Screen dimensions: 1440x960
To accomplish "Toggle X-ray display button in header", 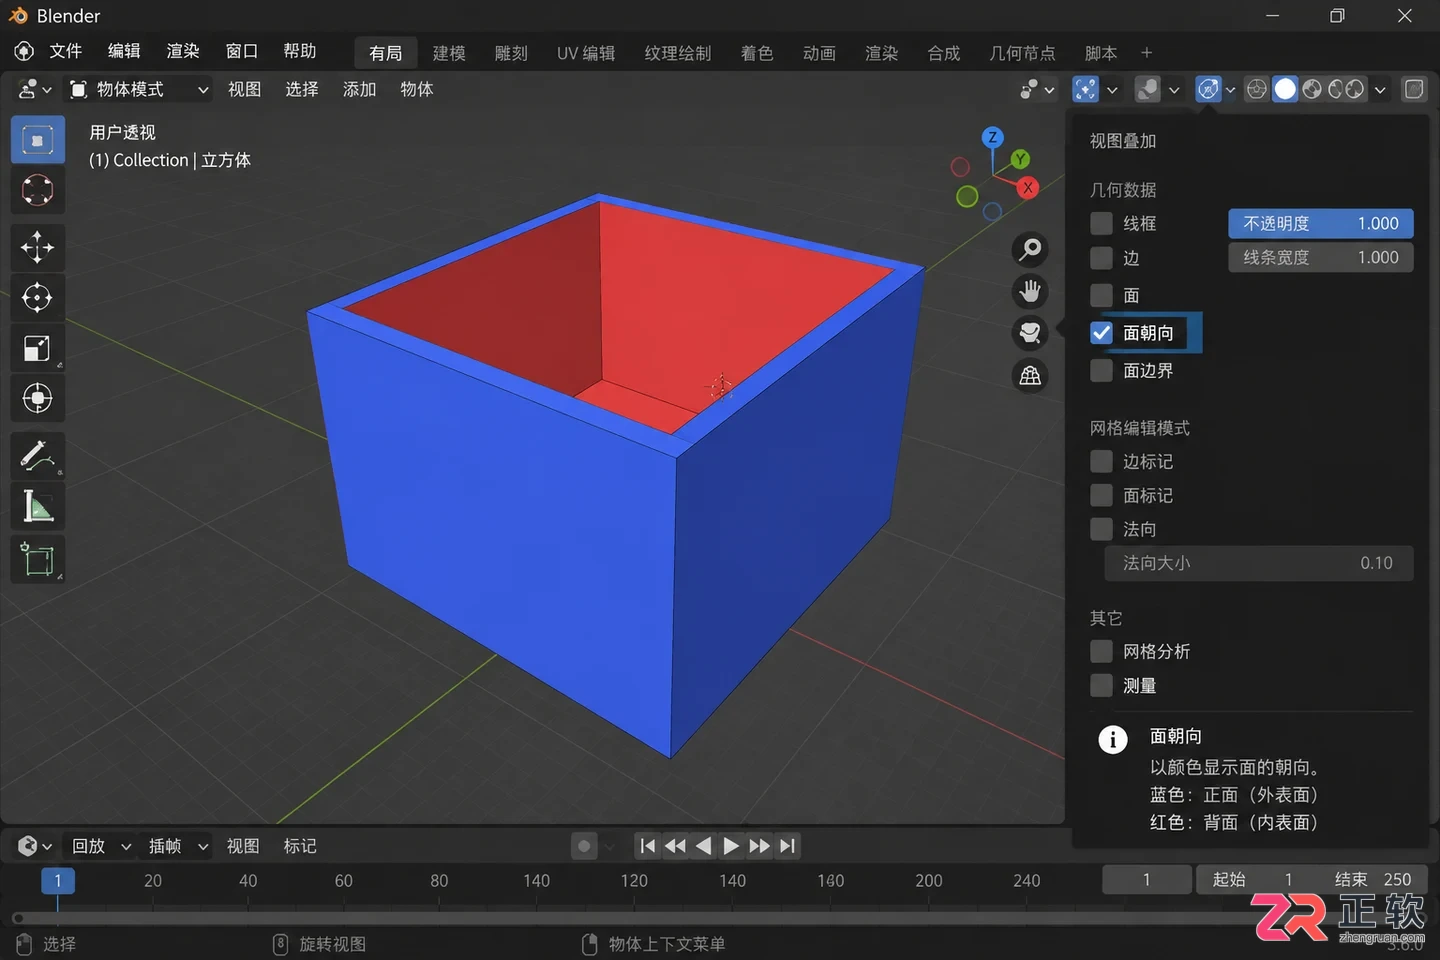I will pyautogui.click(x=1414, y=89).
